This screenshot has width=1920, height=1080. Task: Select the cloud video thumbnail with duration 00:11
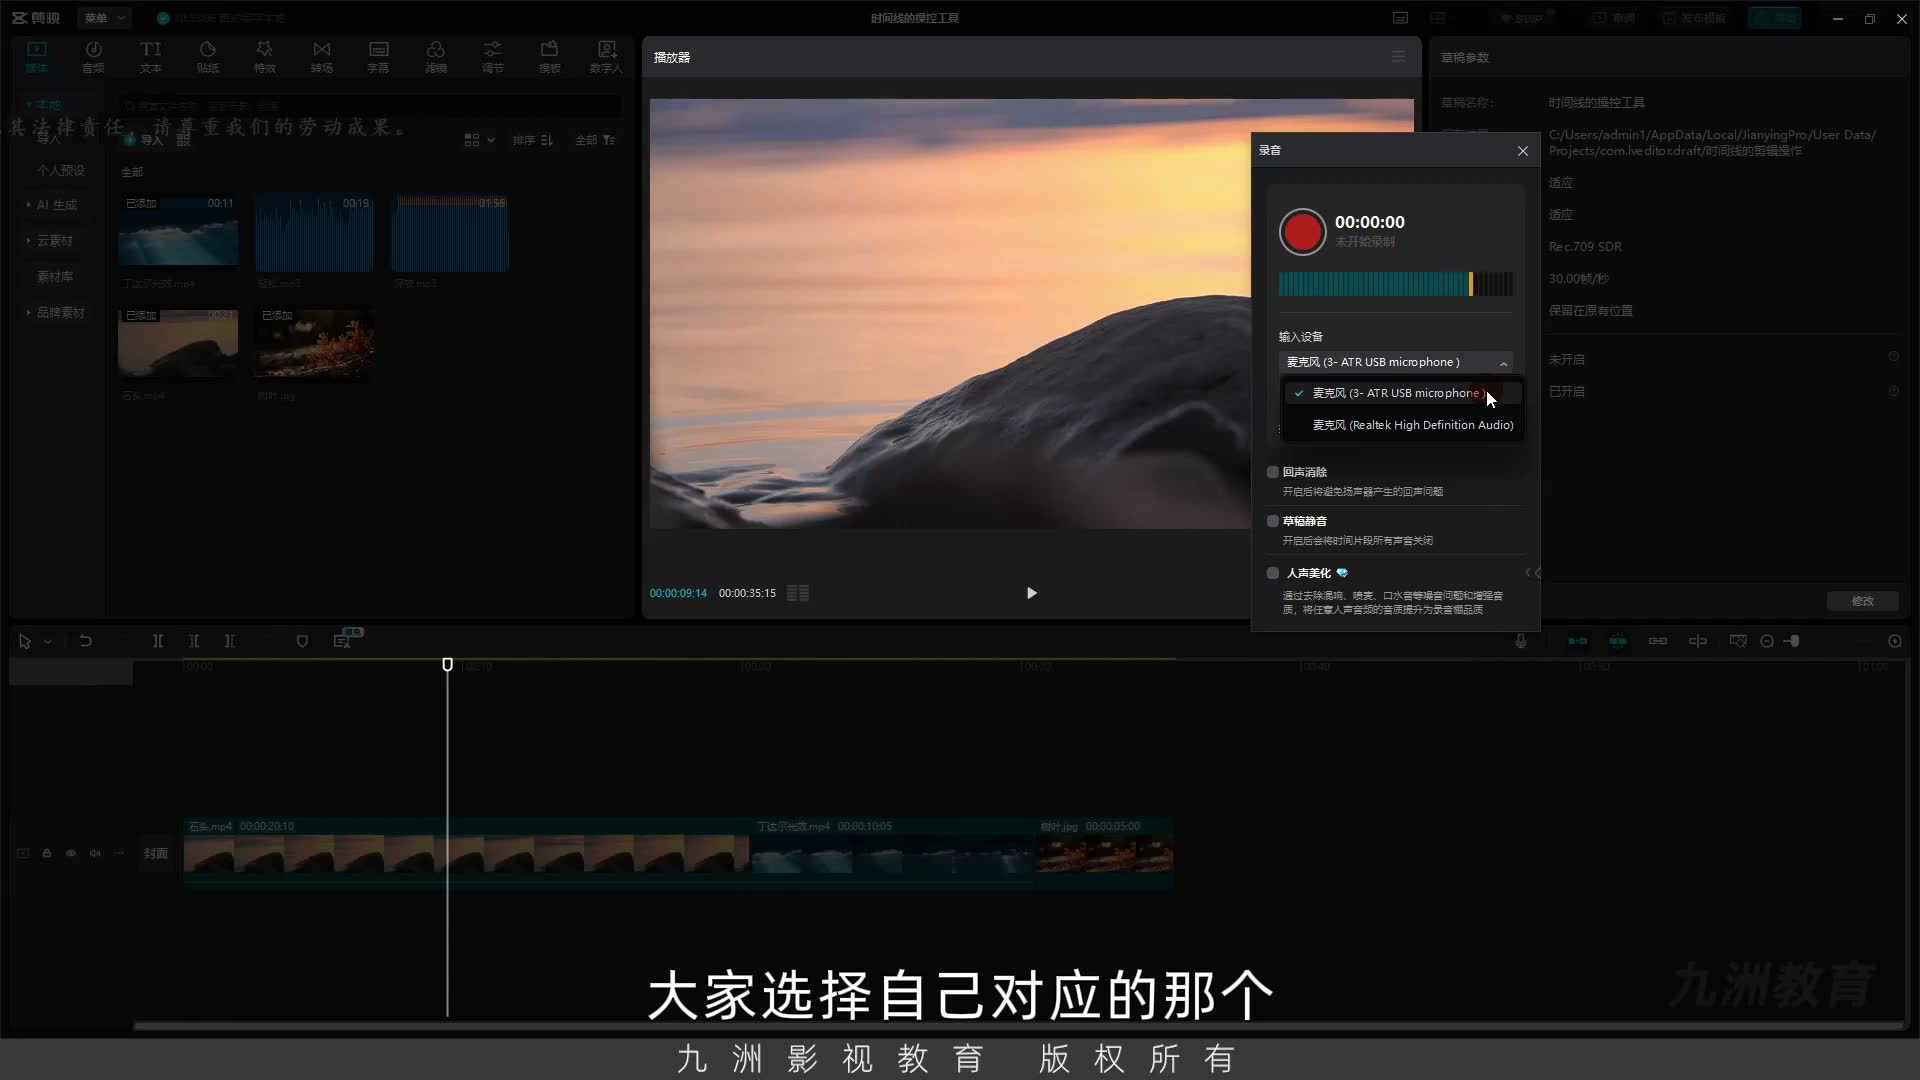point(178,232)
